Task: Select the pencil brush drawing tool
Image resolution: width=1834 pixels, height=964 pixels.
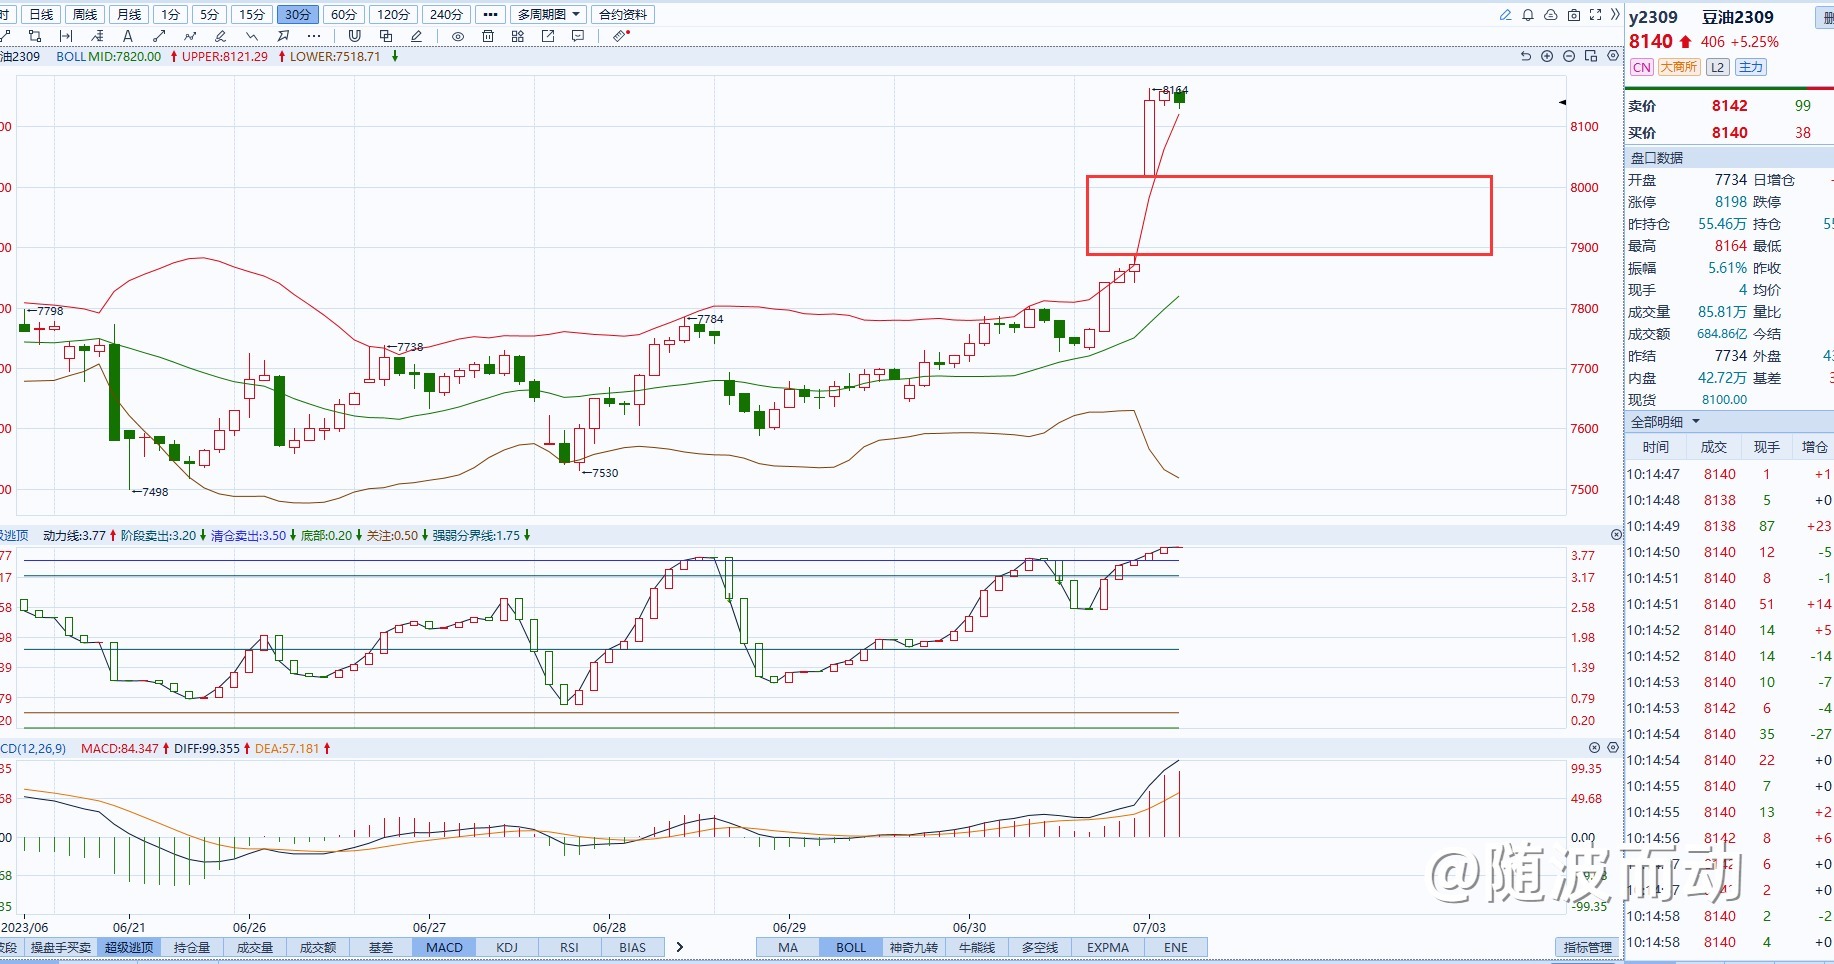Action: click(x=221, y=36)
